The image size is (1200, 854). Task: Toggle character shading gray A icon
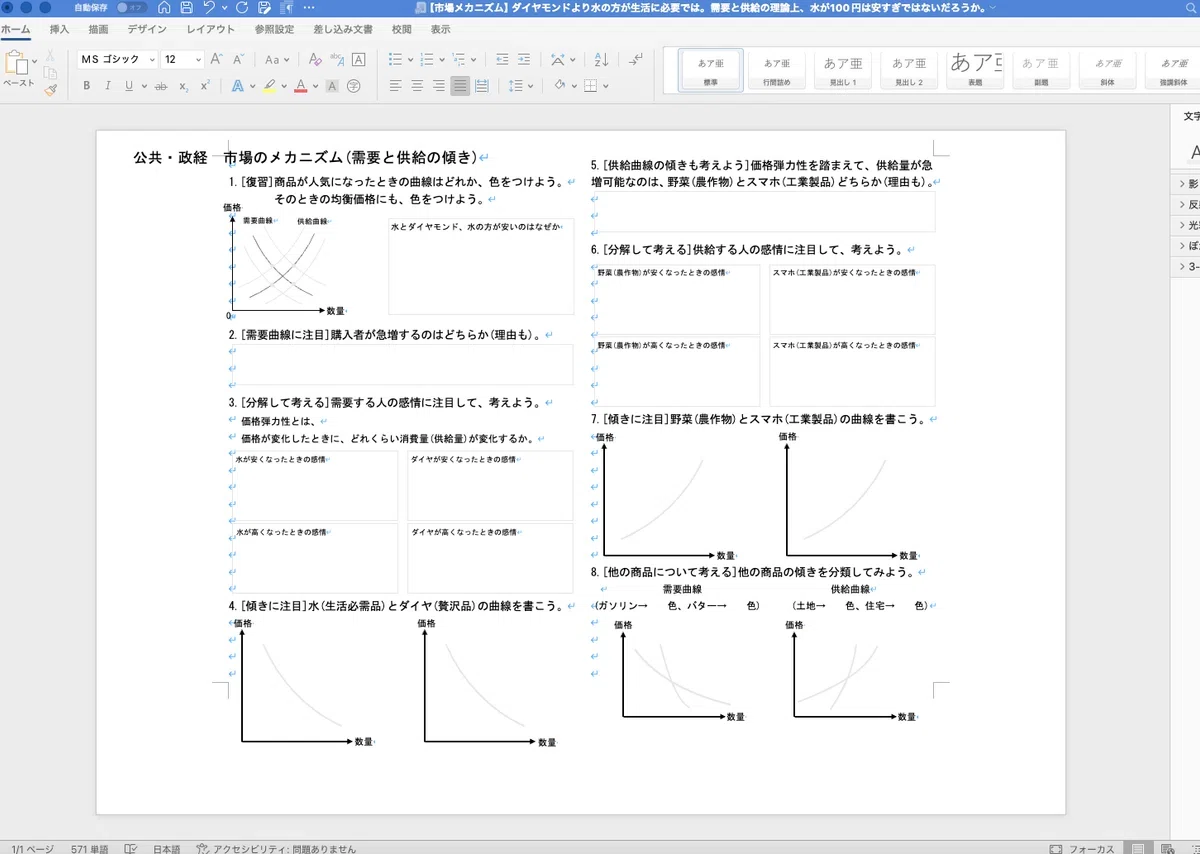pyautogui.click(x=332, y=86)
